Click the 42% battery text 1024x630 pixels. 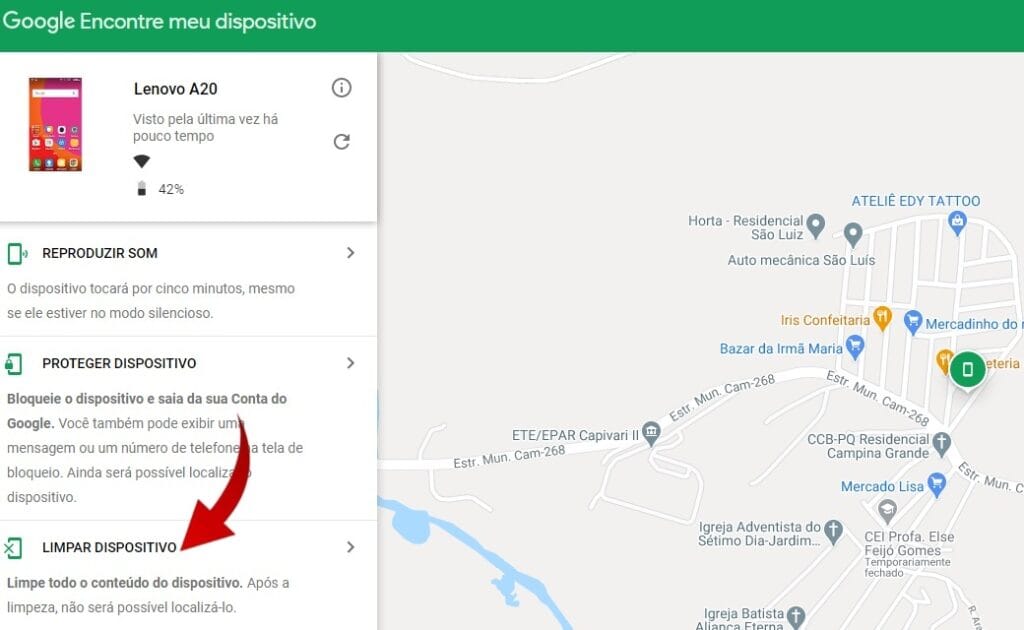(171, 189)
